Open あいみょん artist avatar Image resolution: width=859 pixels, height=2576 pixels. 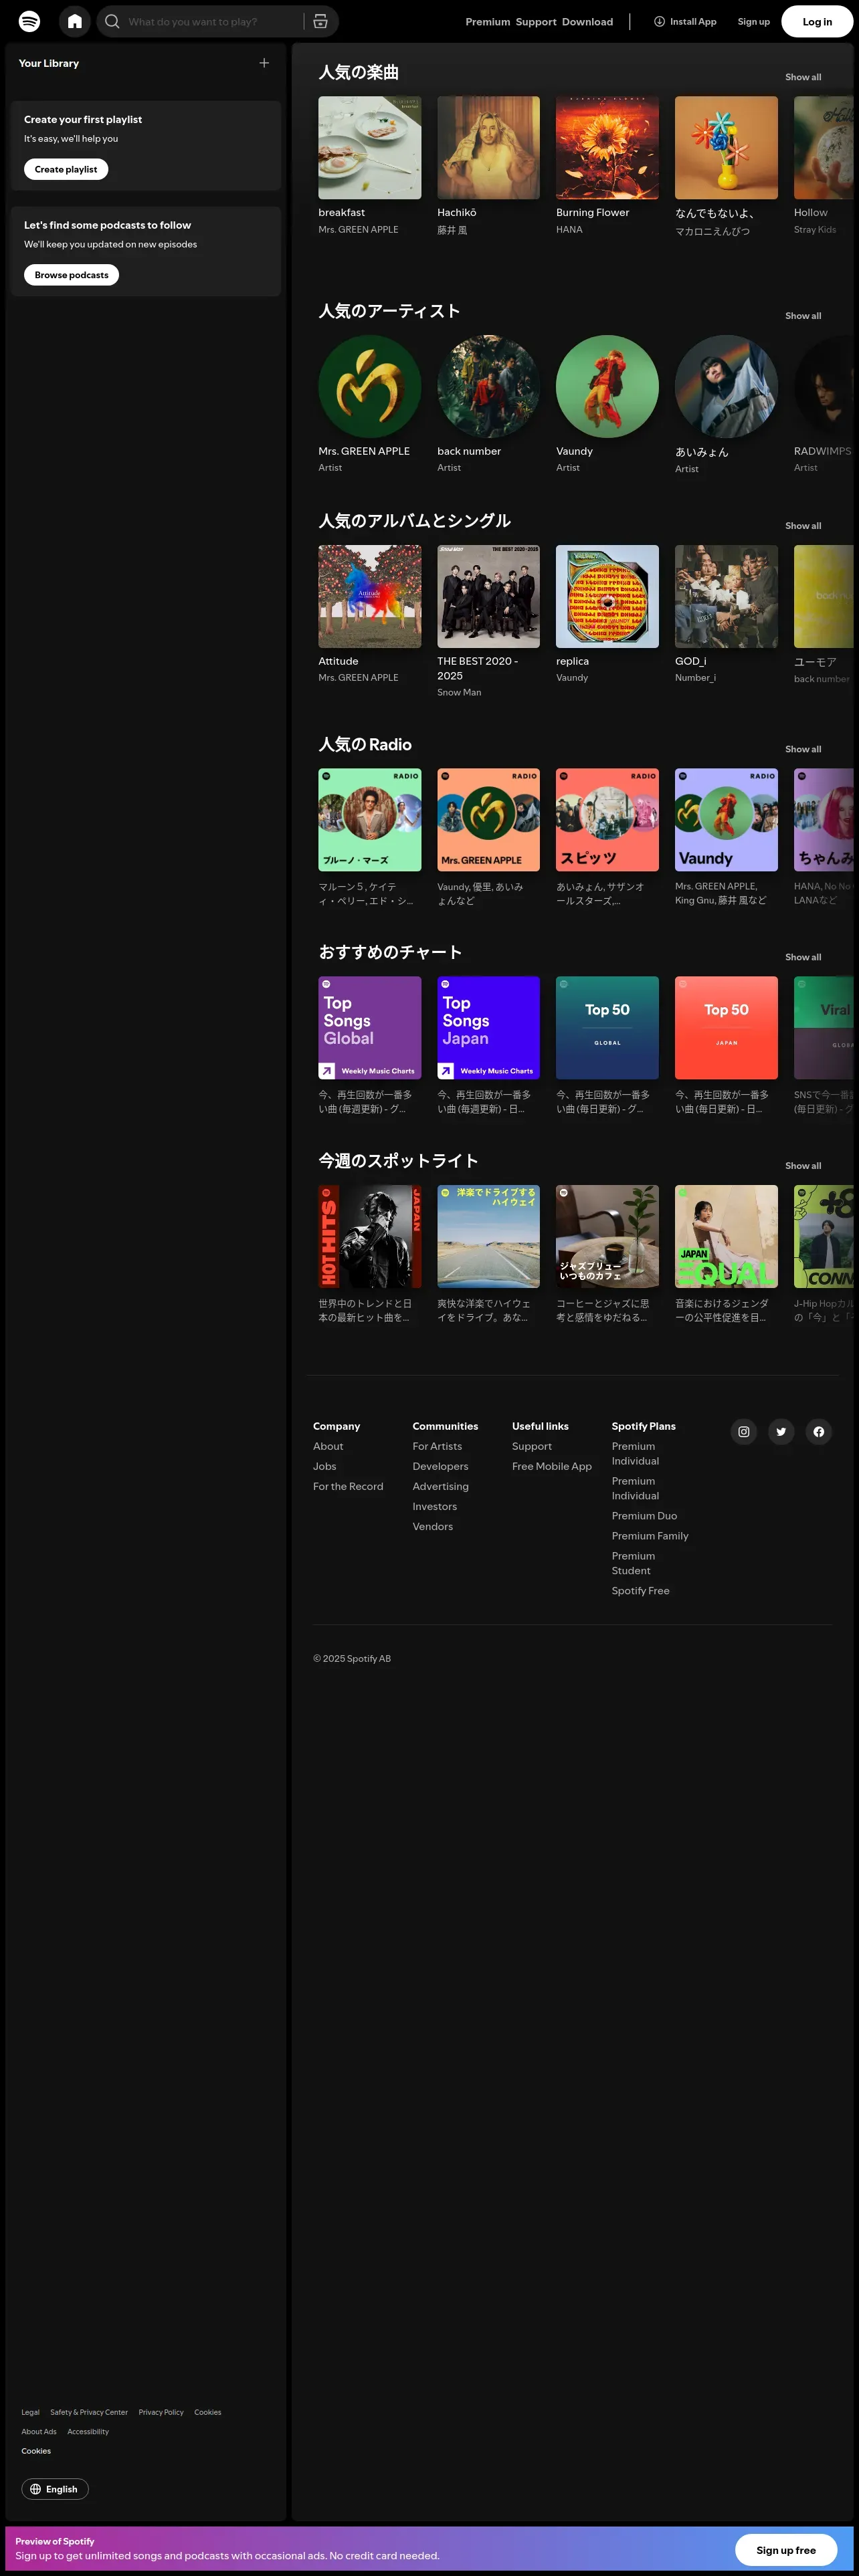[726, 386]
